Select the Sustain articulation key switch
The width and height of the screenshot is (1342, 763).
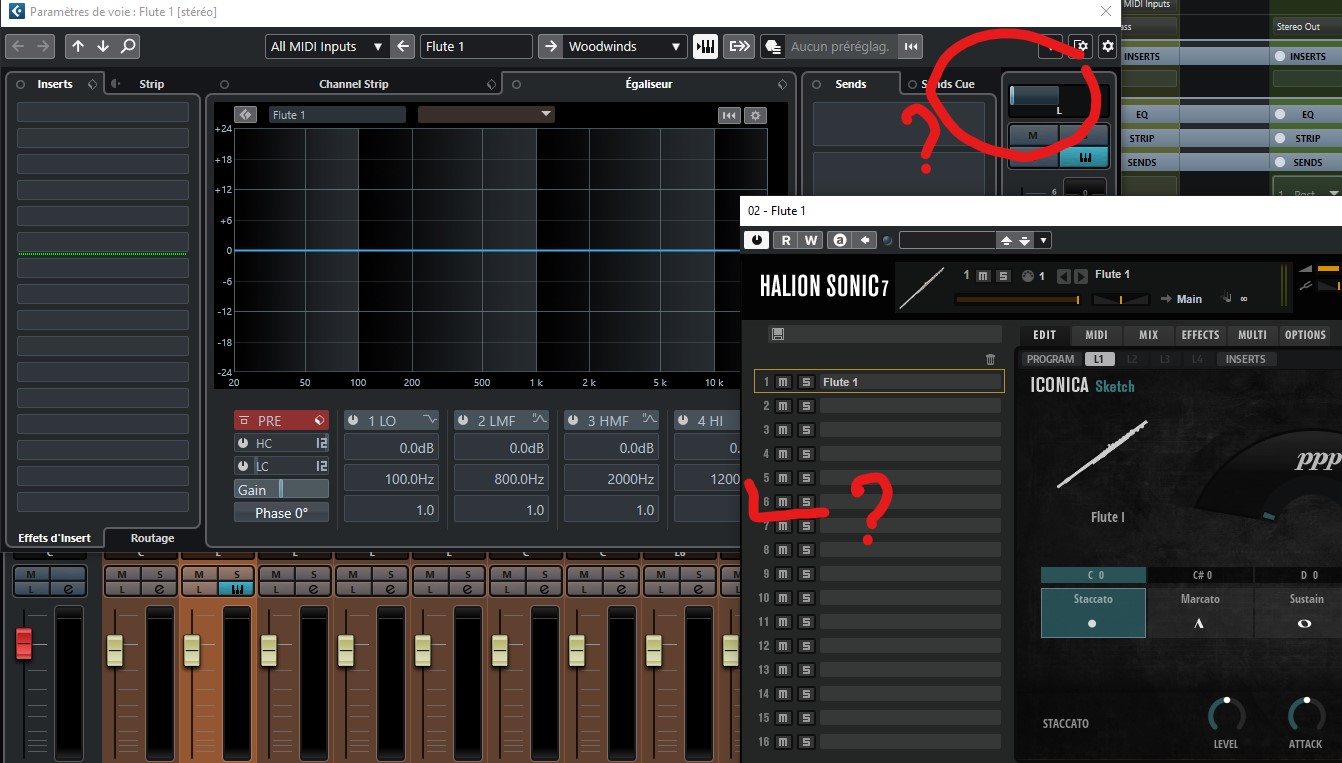click(x=1304, y=612)
